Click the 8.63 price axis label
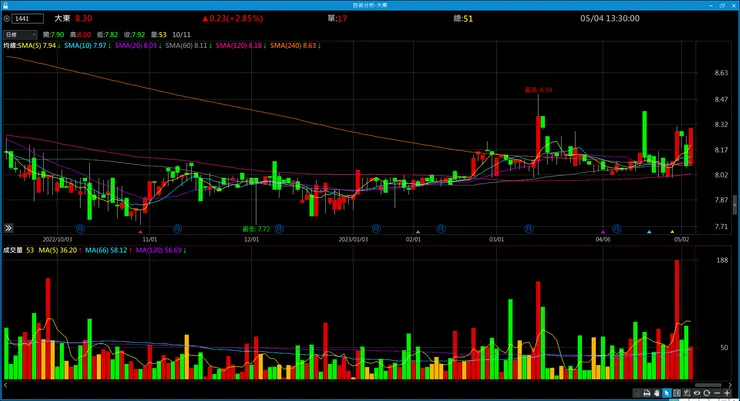The image size is (740, 401). click(721, 73)
